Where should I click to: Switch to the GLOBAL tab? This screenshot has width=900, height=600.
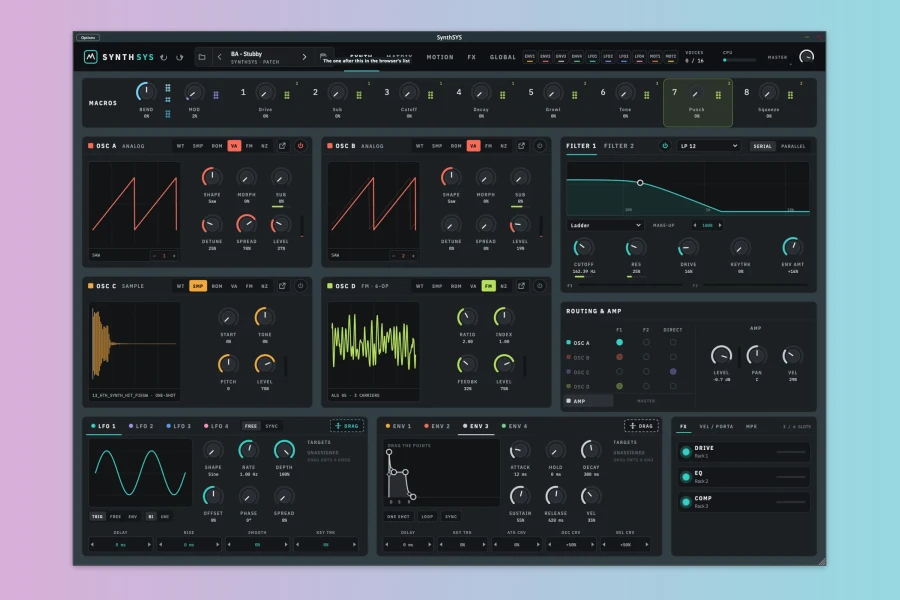tap(503, 57)
